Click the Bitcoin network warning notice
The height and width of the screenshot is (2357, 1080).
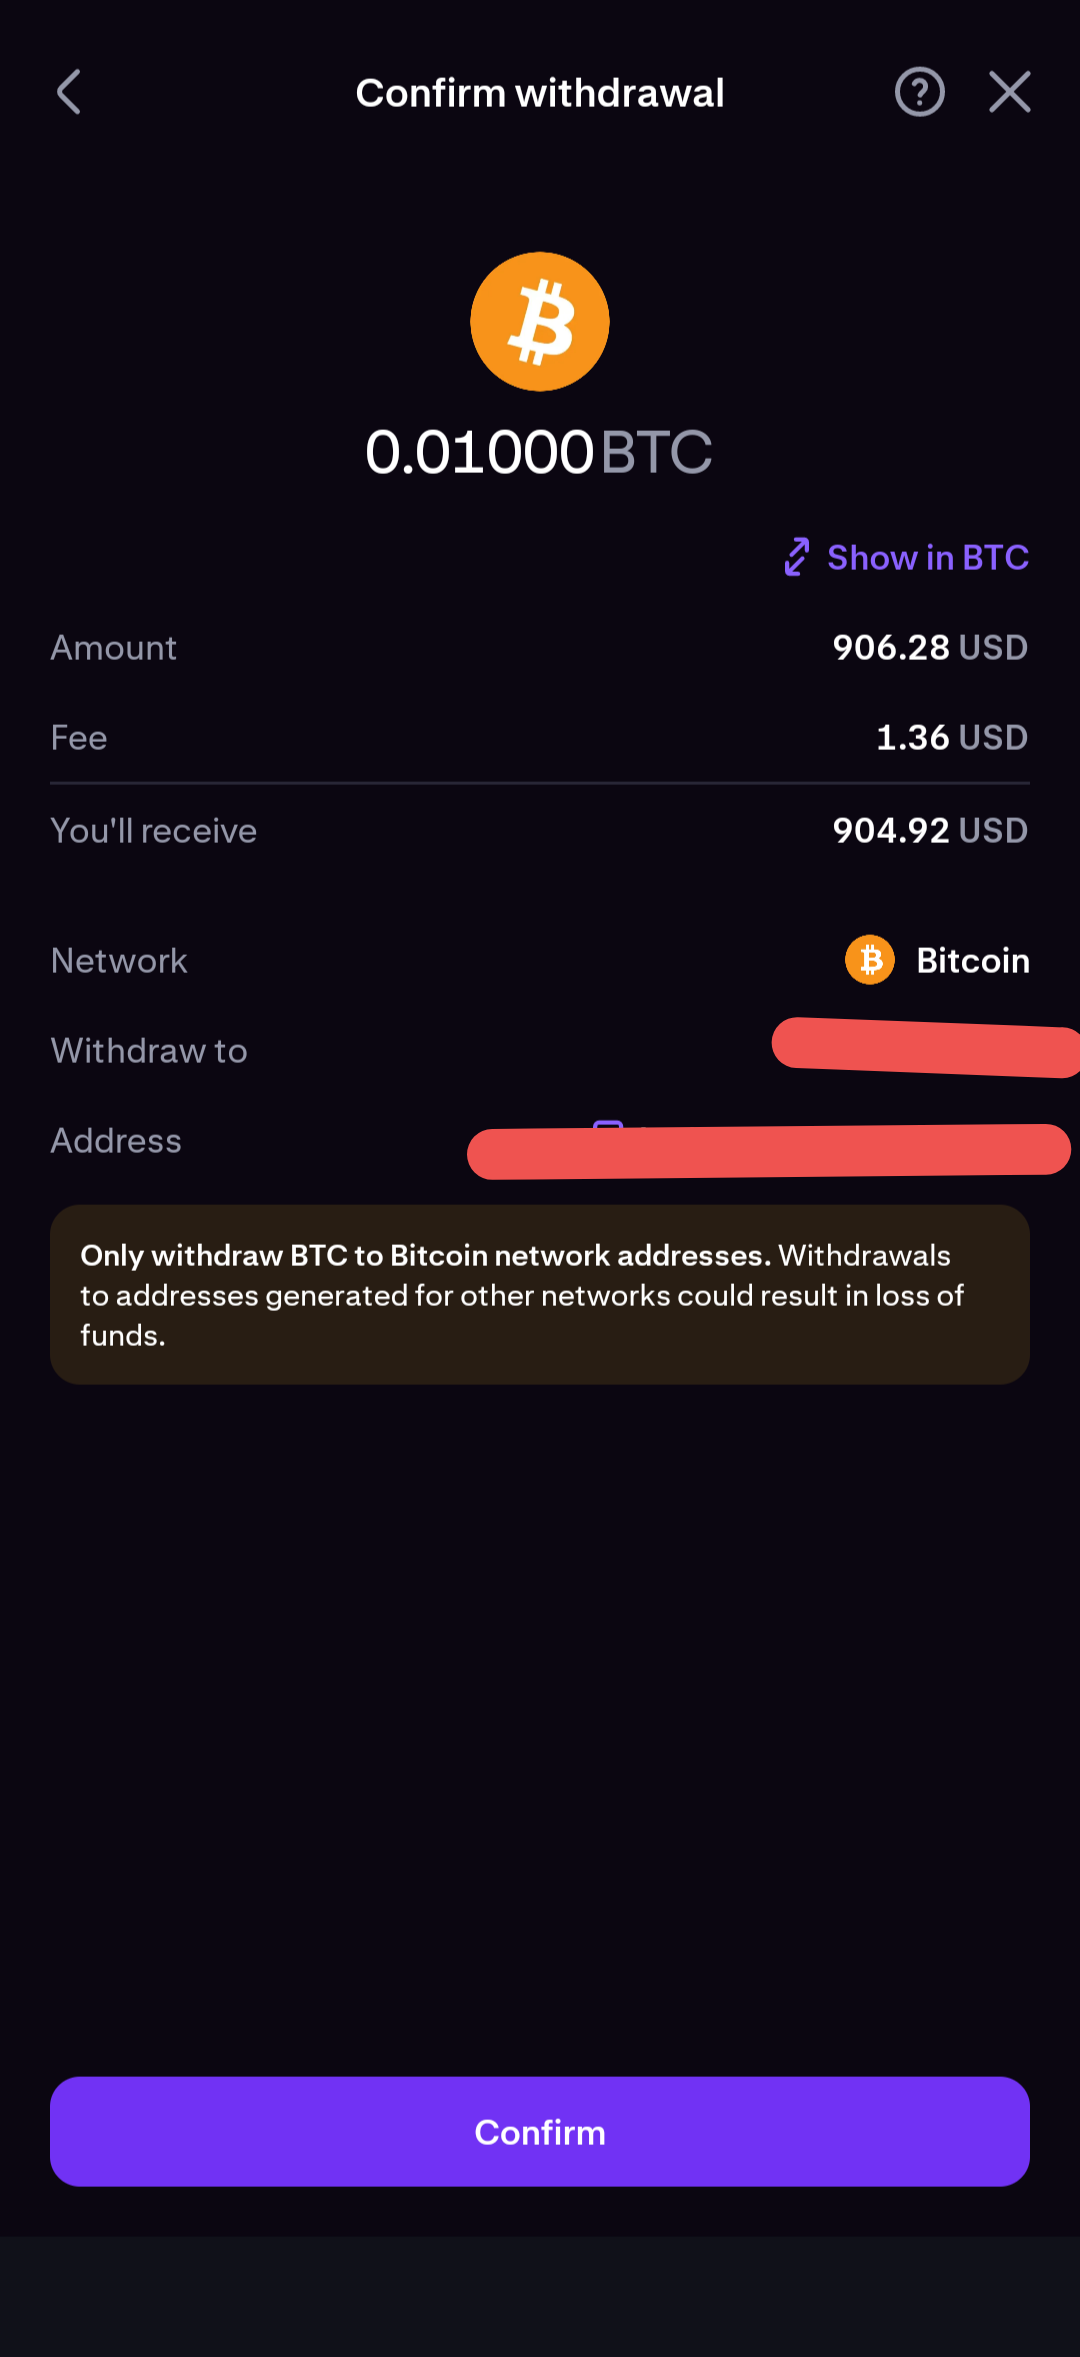pos(540,1295)
